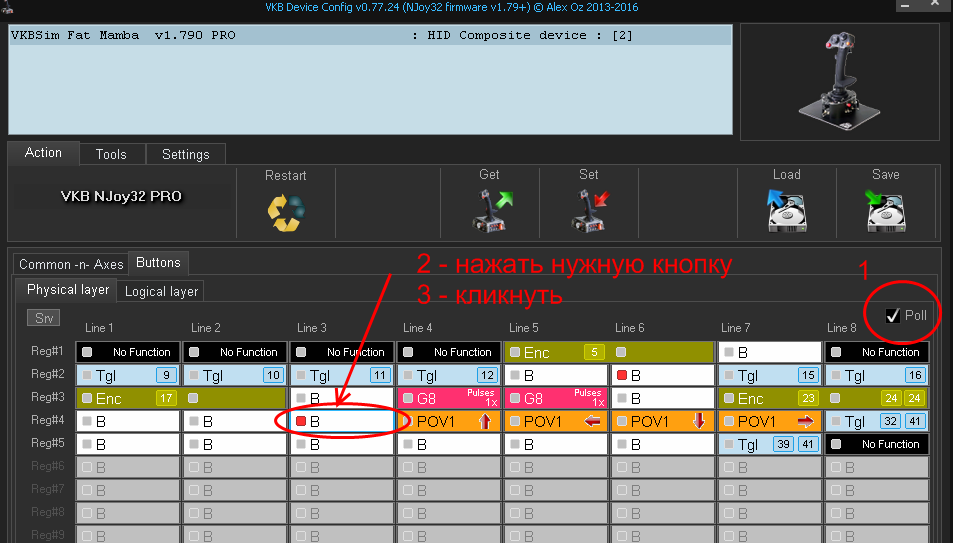Select the Buttons tab
Viewport: 953px width, 543px height.
(159, 263)
